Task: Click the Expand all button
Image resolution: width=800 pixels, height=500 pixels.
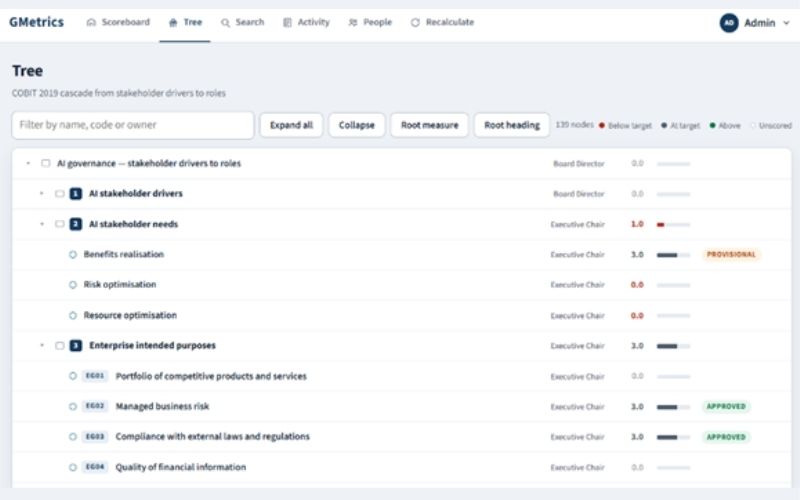Action: click(291, 125)
